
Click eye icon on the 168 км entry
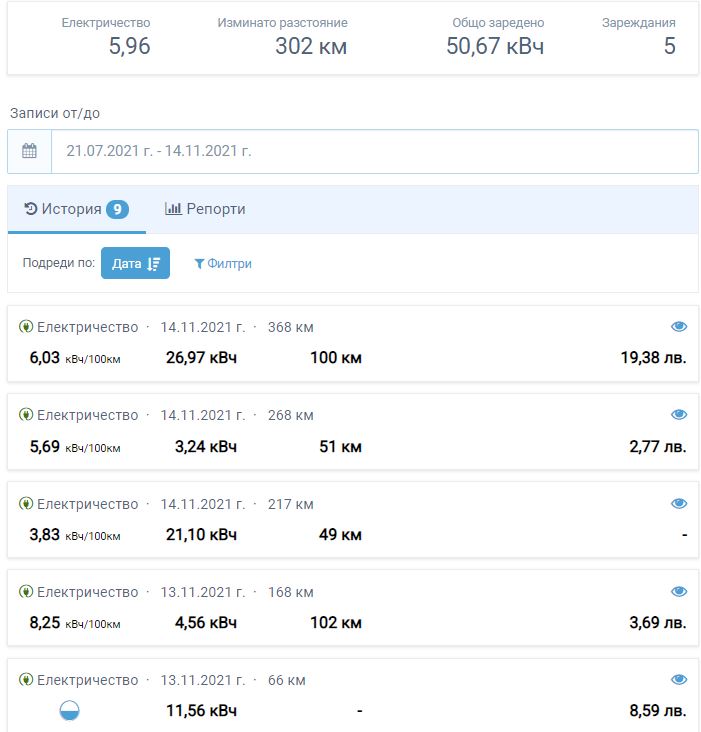(679, 592)
